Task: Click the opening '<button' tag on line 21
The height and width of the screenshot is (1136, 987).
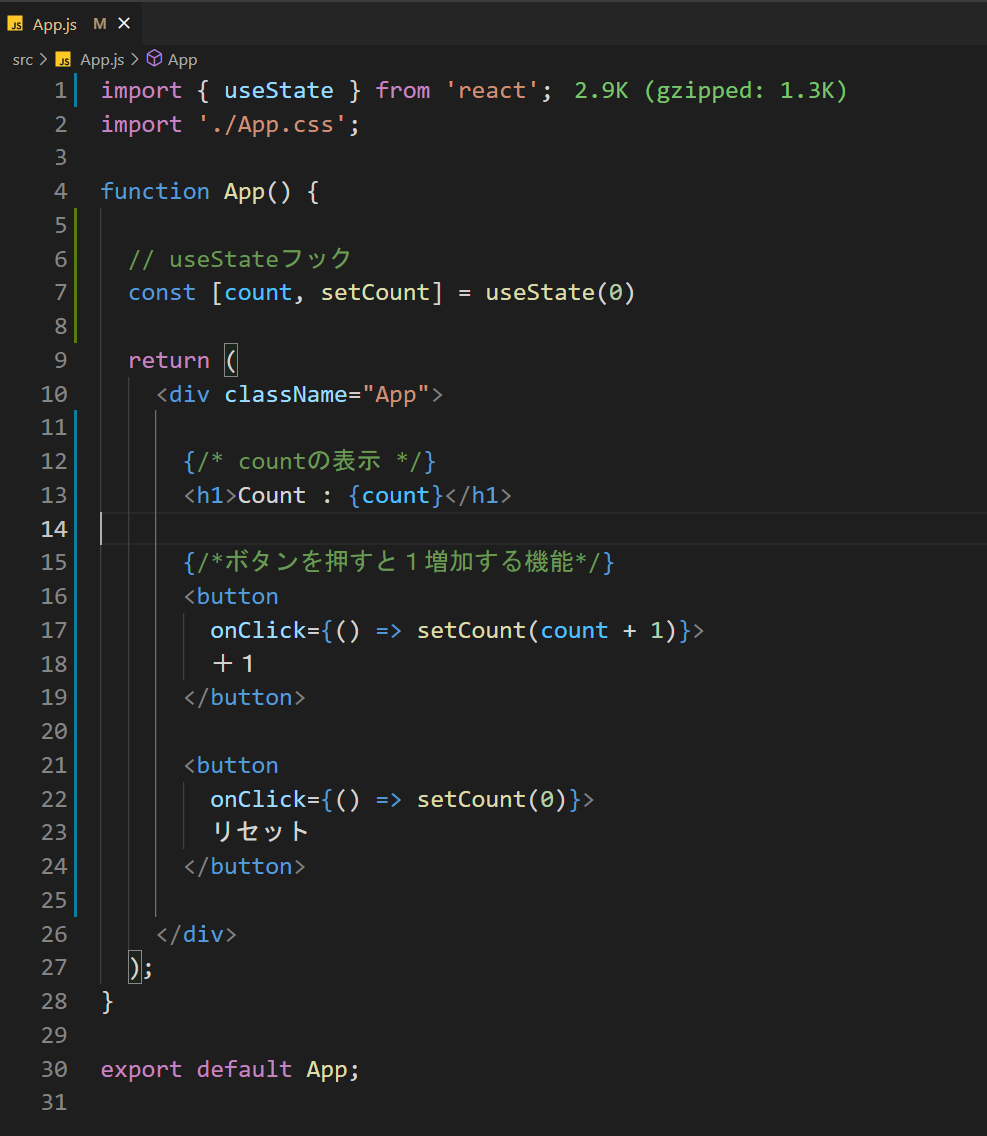Action: (x=231, y=765)
